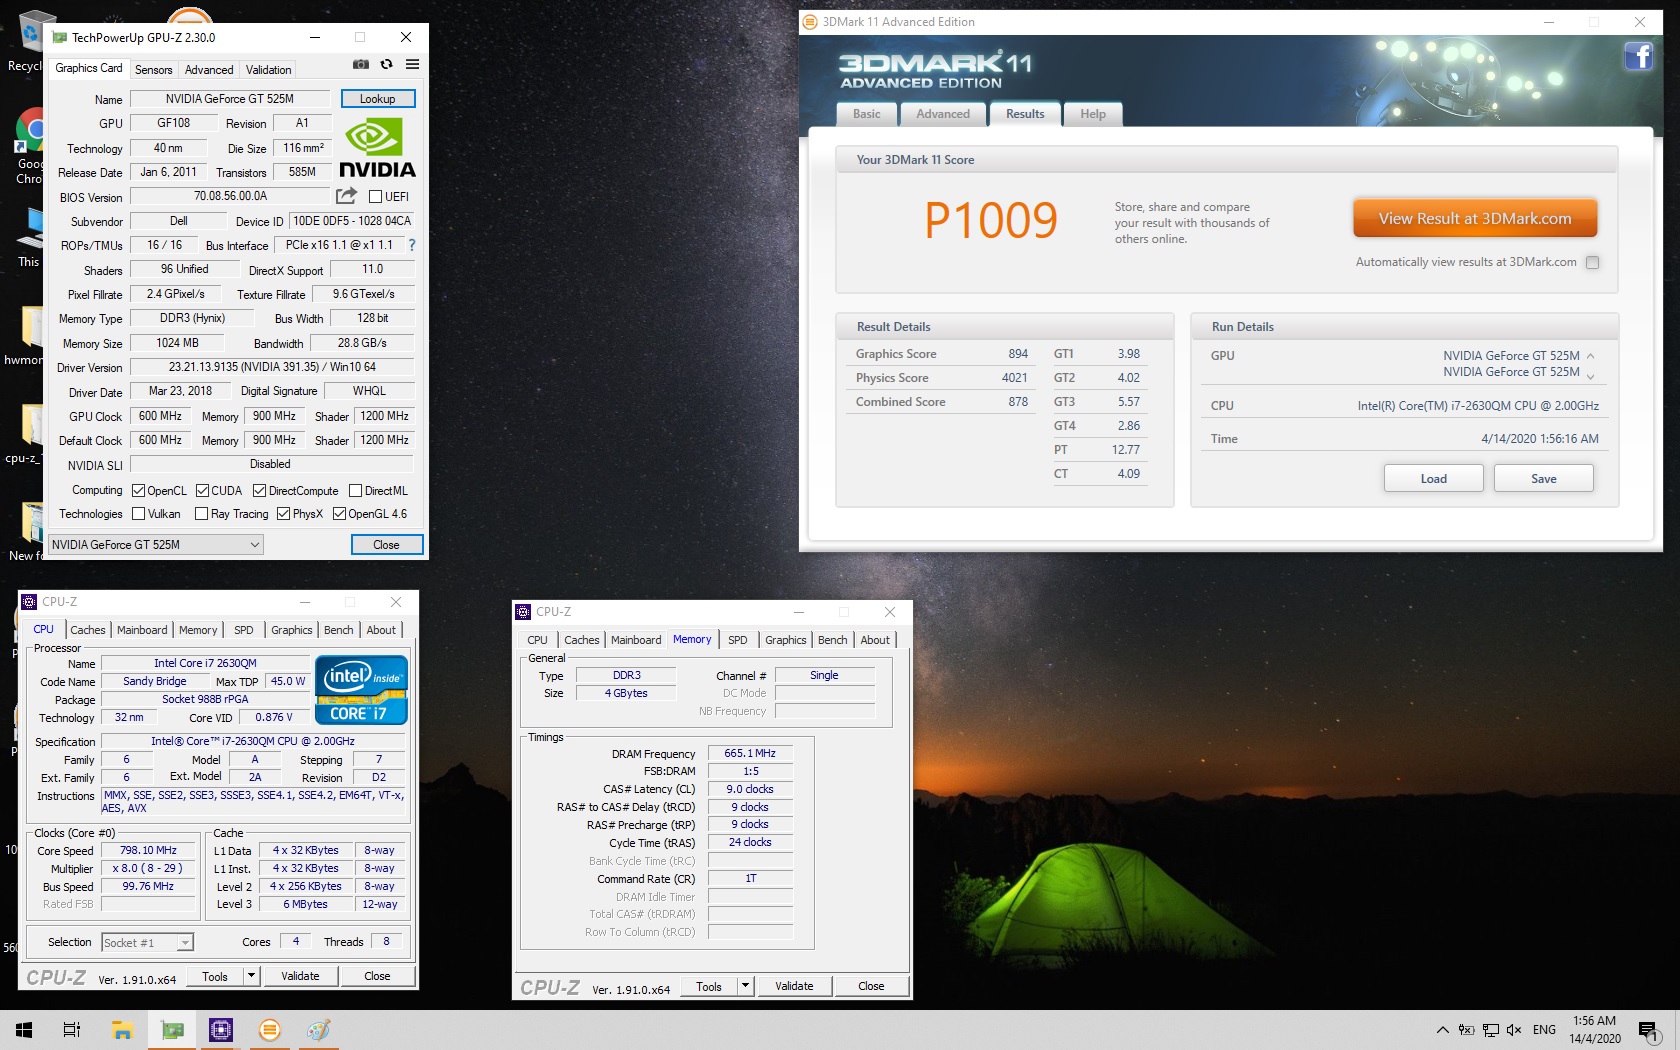Image resolution: width=1680 pixels, height=1050 pixels.
Task: Click the 3DMark 11 title bar icon
Action: pos(811,22)
